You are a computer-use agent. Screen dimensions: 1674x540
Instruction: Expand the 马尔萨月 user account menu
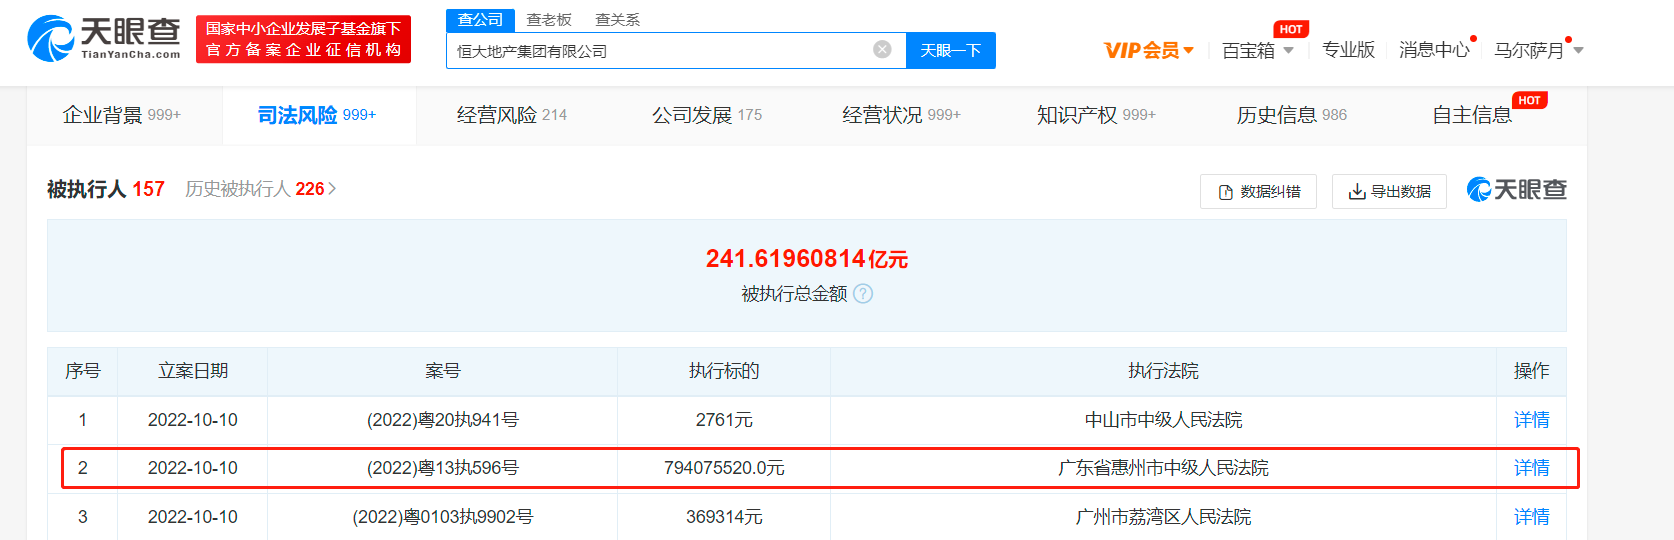[x=1538, y=50]
